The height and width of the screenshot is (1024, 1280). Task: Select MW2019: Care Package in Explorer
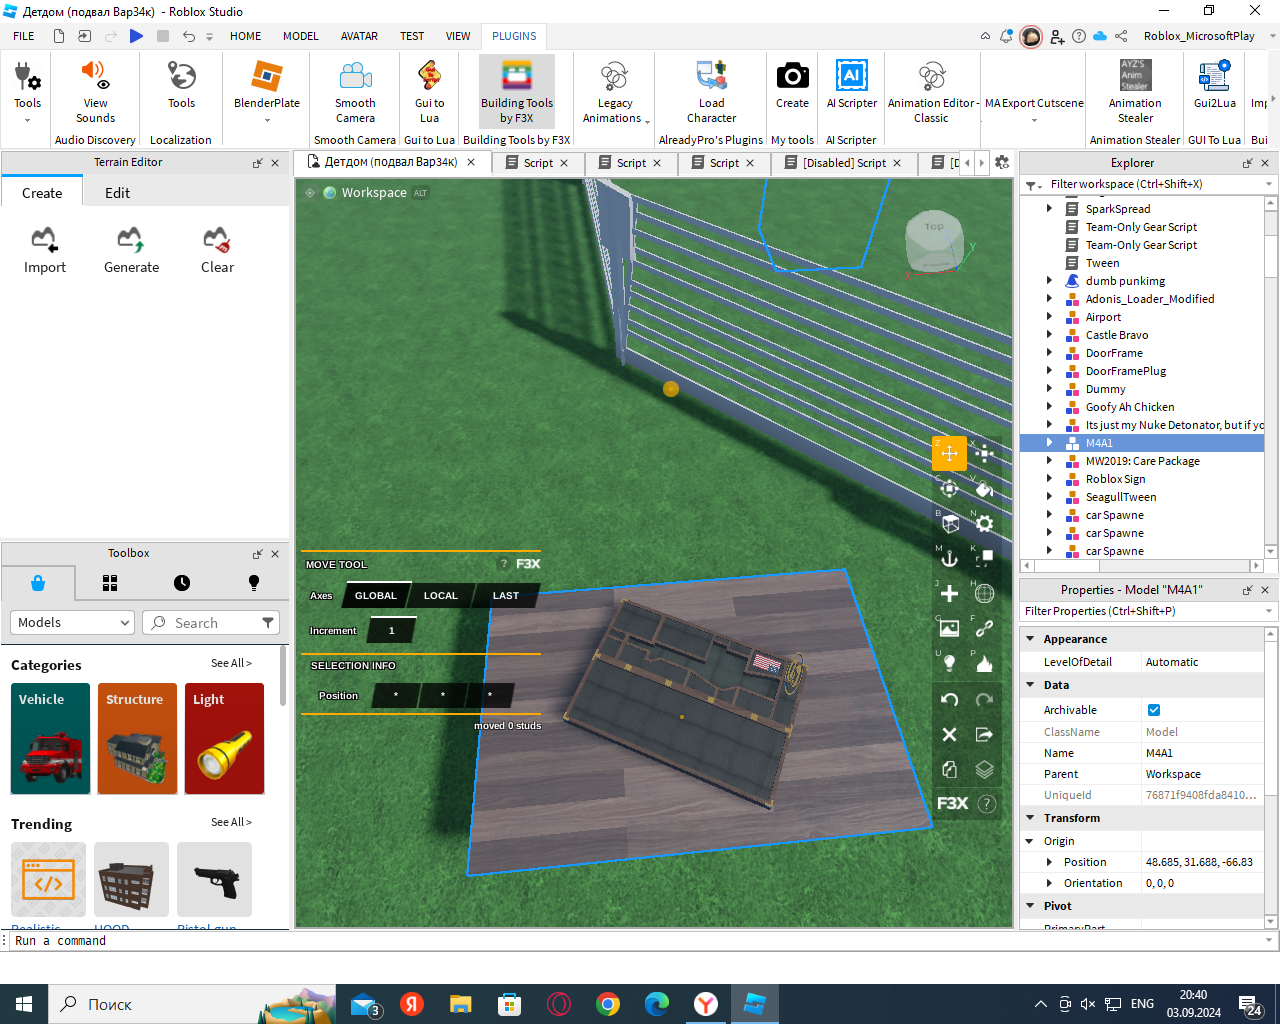[1142, 461]
